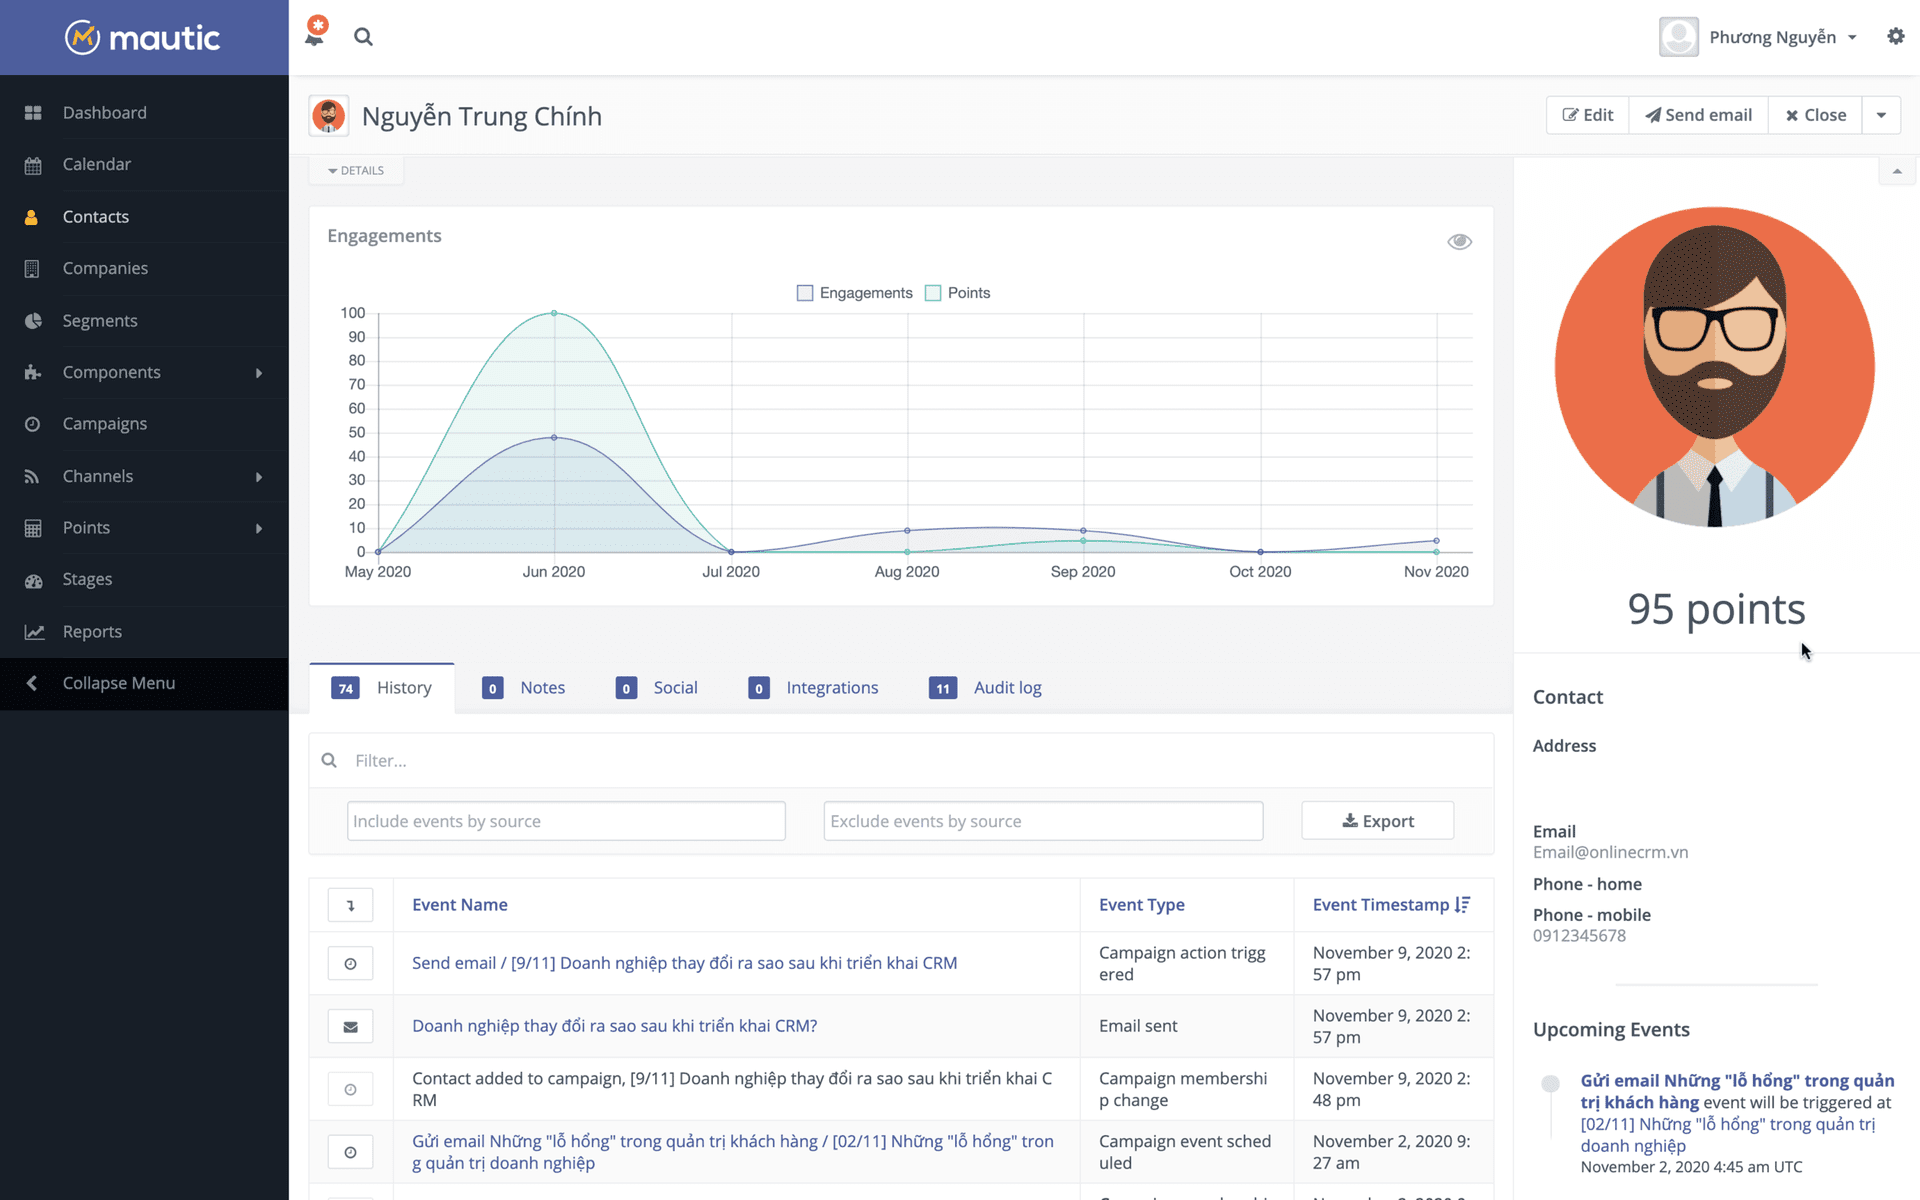Click the Export button
Viewport: 1920px width, 1200px height.
coord(1377,821)
